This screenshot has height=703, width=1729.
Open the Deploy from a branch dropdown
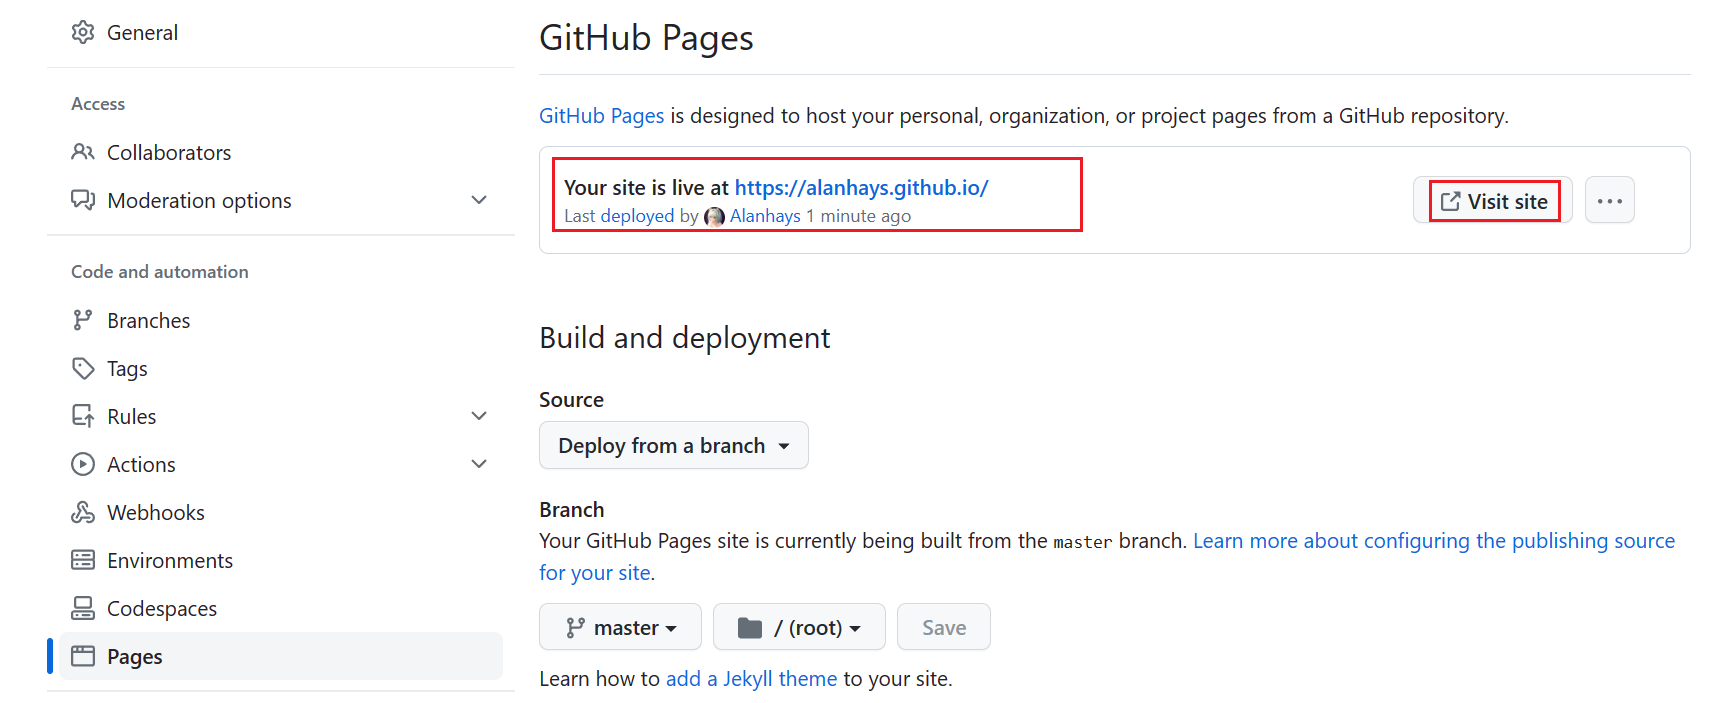click(673, 446)
